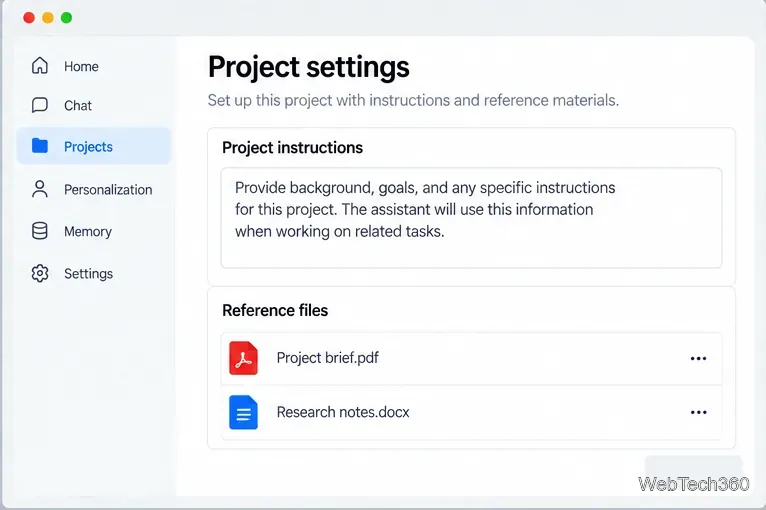Focus the Project instructions text box
Screen dimensions: 766x510
(471, 218)
